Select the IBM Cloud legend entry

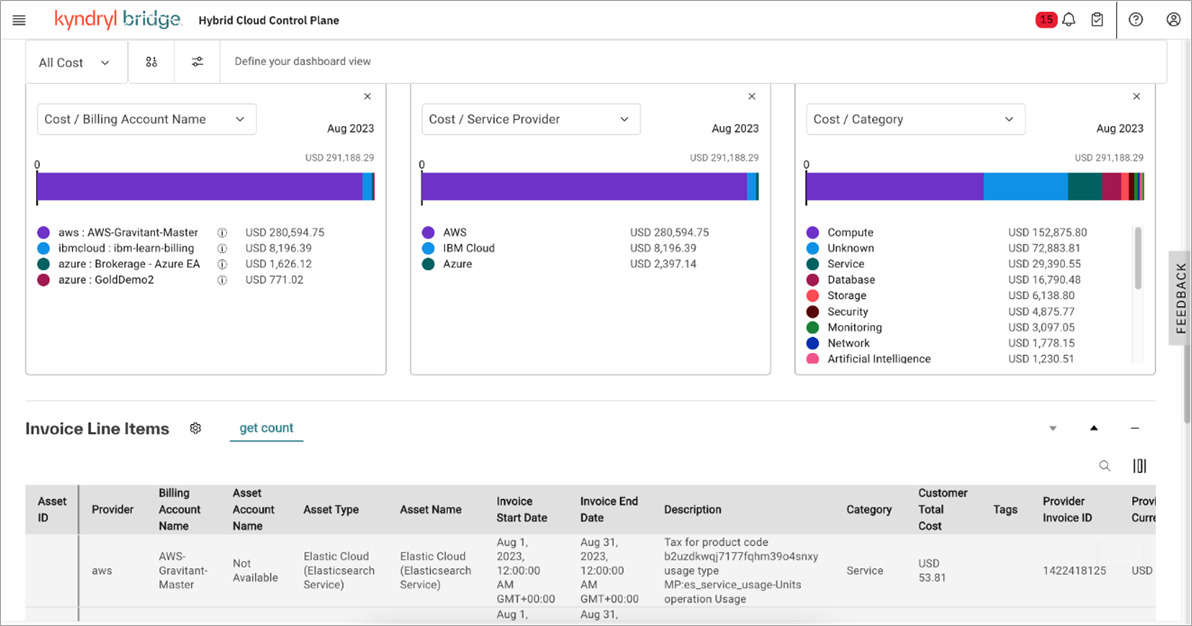[468, 249]
